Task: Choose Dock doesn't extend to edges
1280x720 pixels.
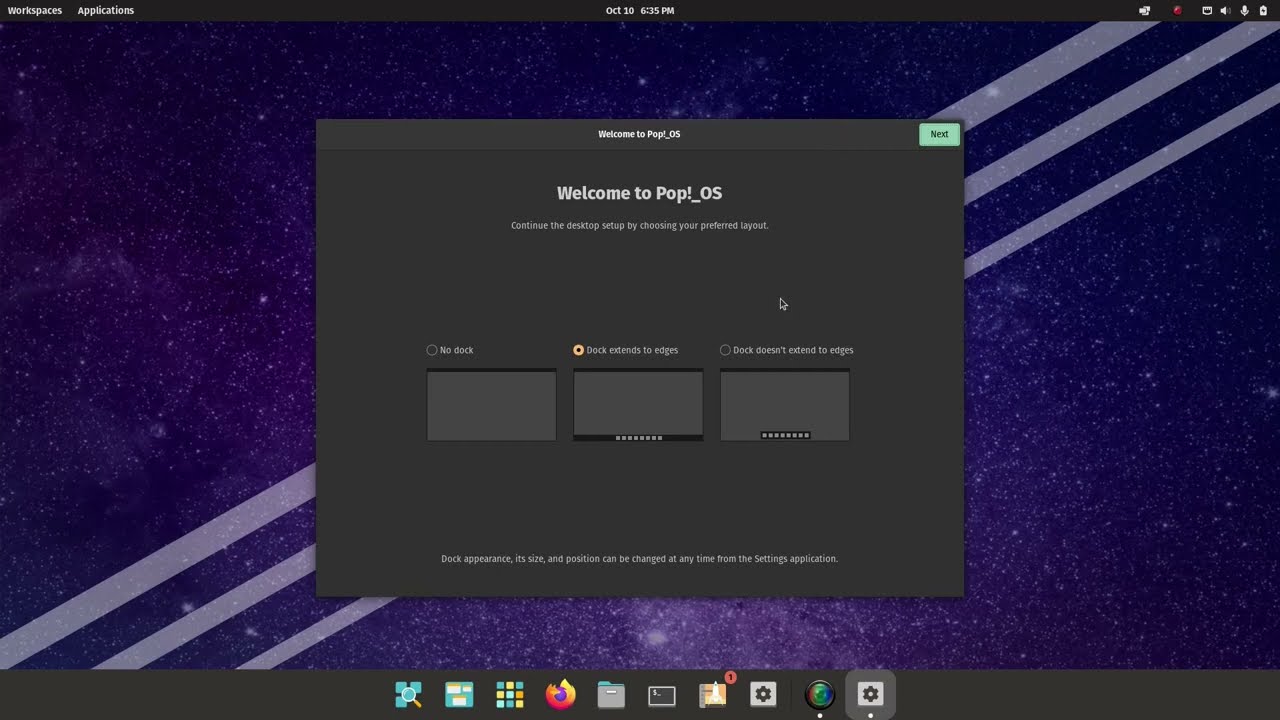Action: pos(725,350)
